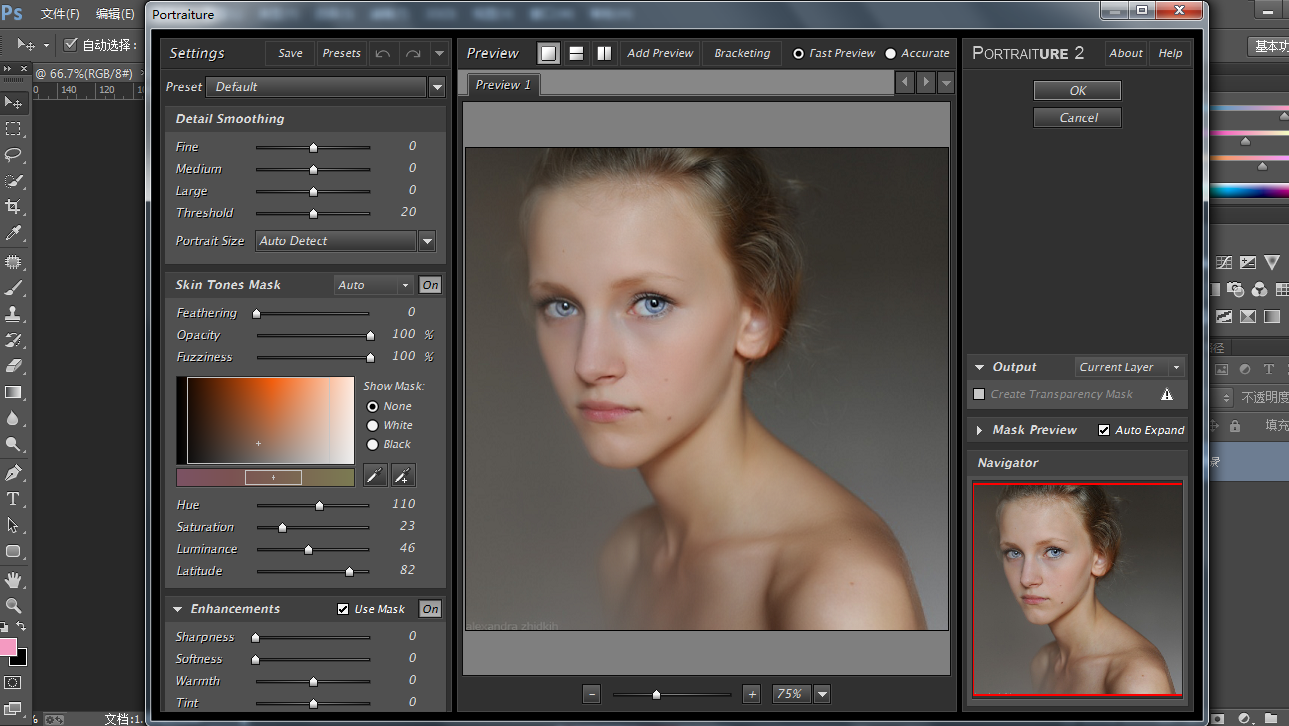Select horizontal split preview layout icon

576,53
